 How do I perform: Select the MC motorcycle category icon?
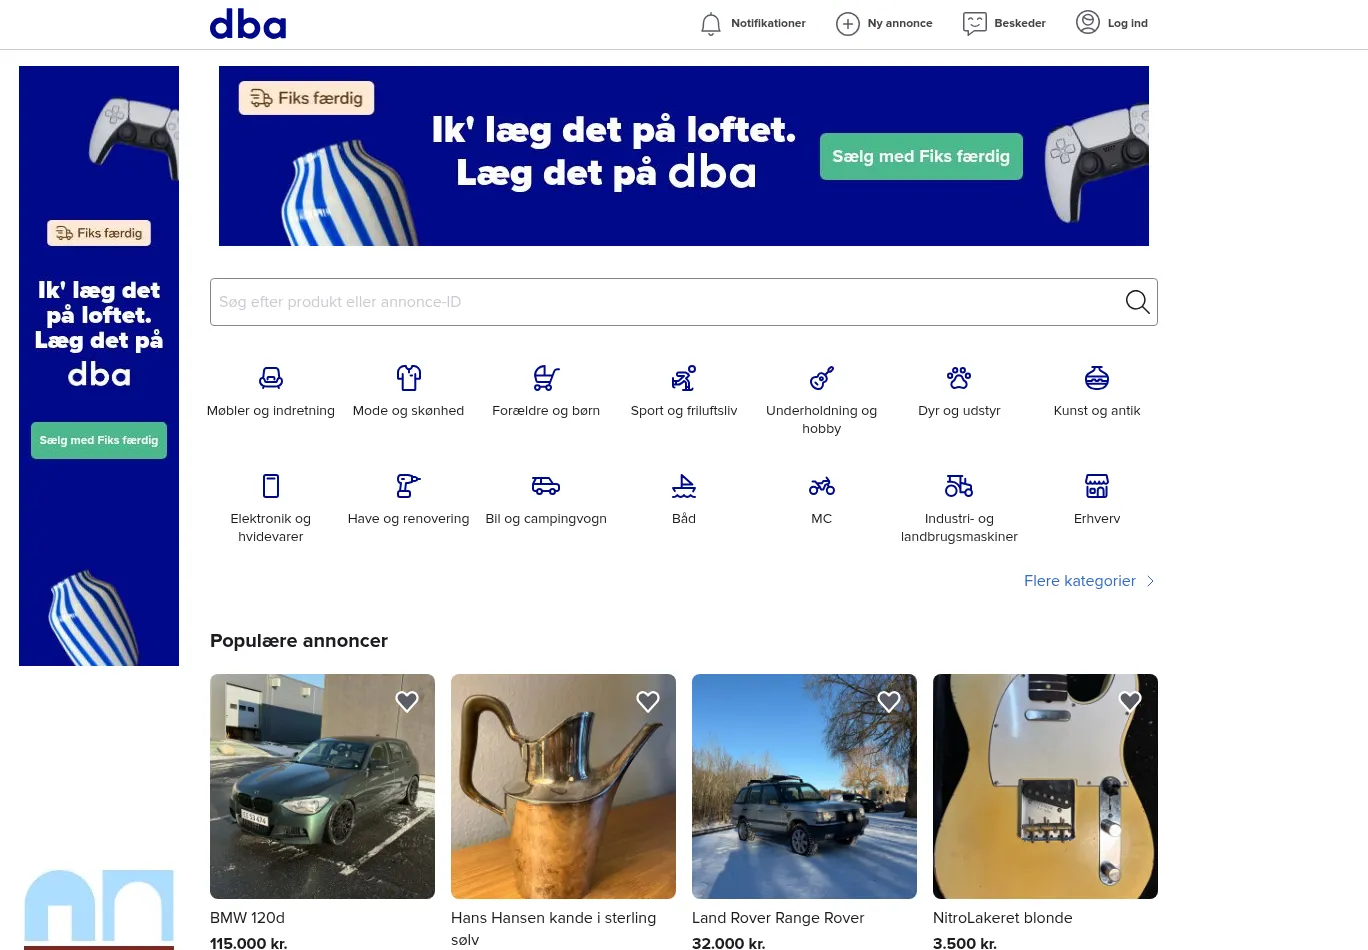(x=822, y=486)
